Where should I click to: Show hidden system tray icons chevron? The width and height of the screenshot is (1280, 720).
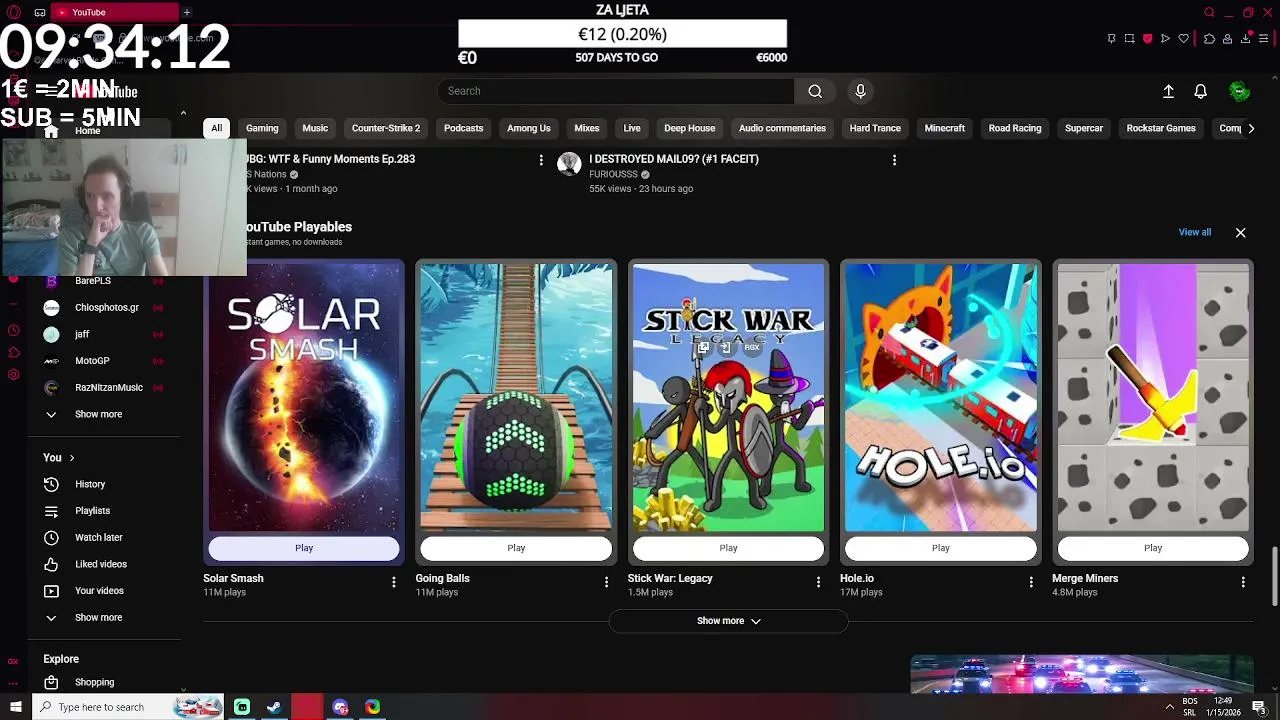pos(1169,707)
